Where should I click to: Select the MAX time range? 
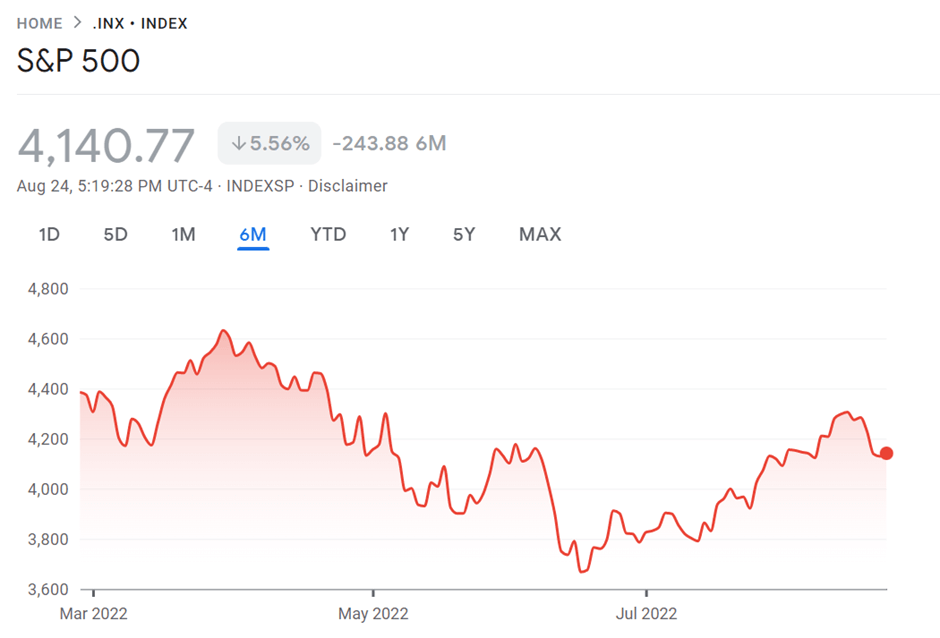coord(539,234)
